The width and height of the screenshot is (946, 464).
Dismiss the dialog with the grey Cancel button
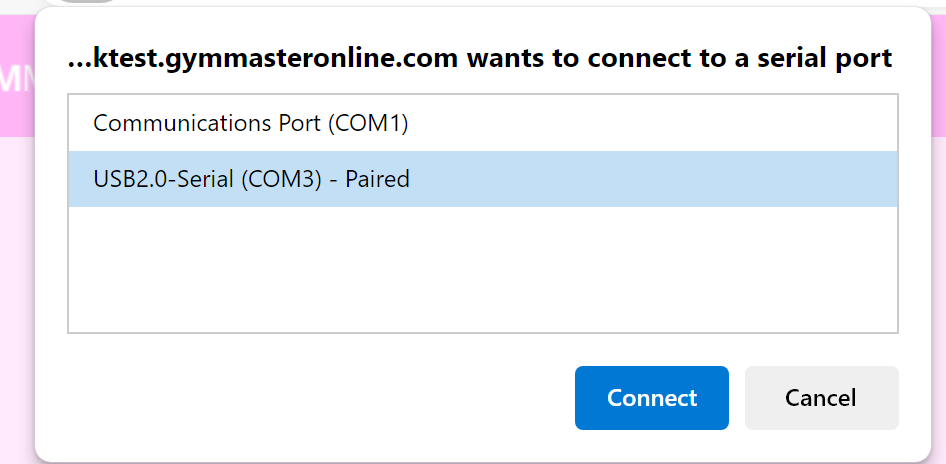tap(821, 398)
